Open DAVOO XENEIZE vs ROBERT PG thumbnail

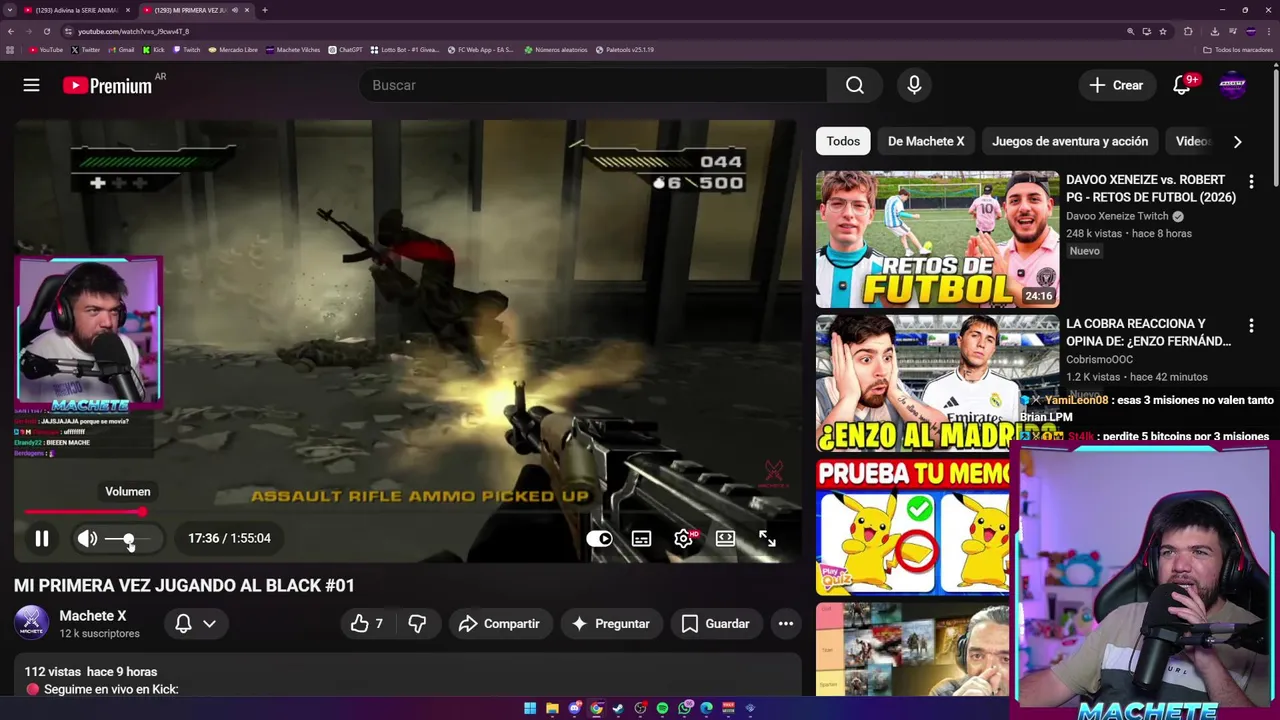pos(937,240)
